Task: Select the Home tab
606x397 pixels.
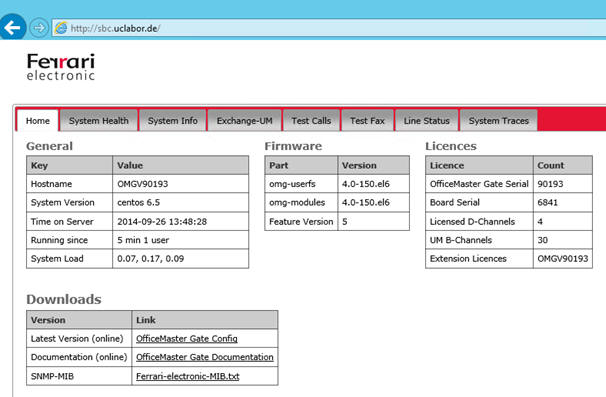Action: 37,121
